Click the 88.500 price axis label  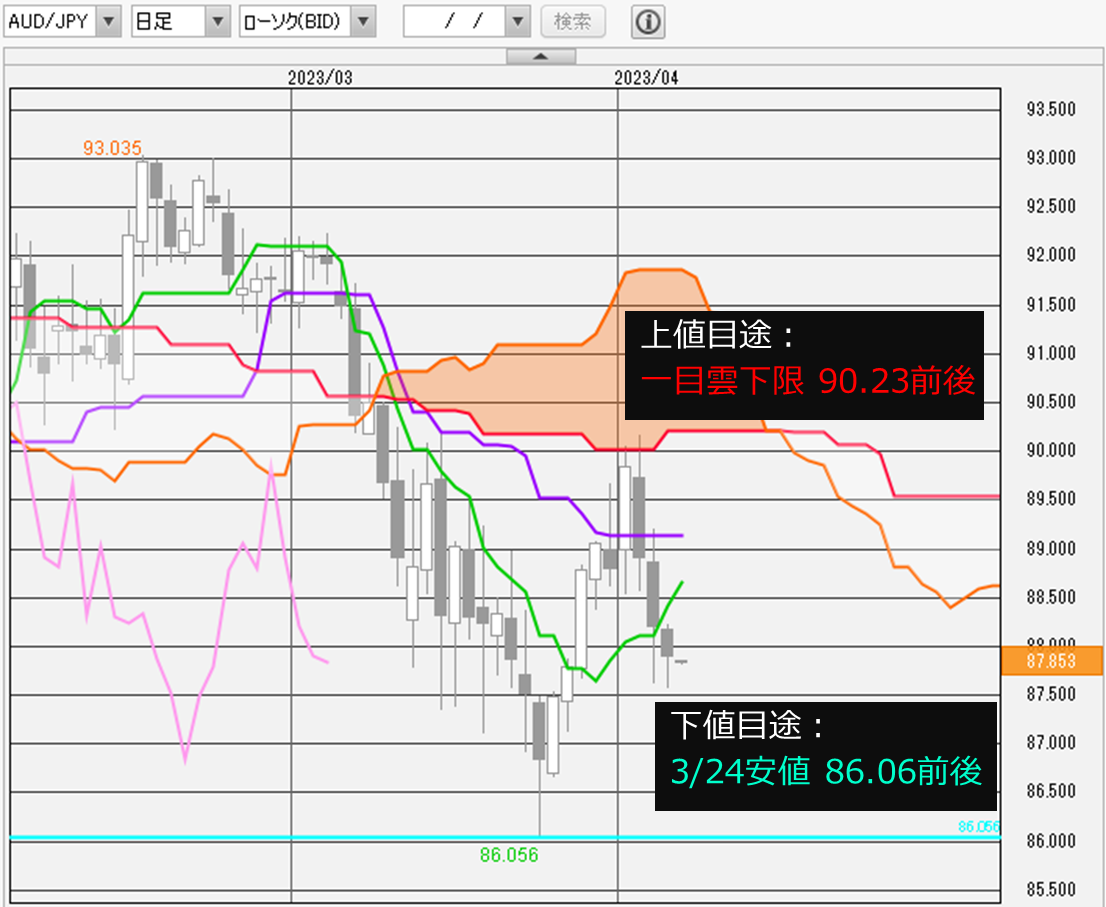coord(1051,597)
